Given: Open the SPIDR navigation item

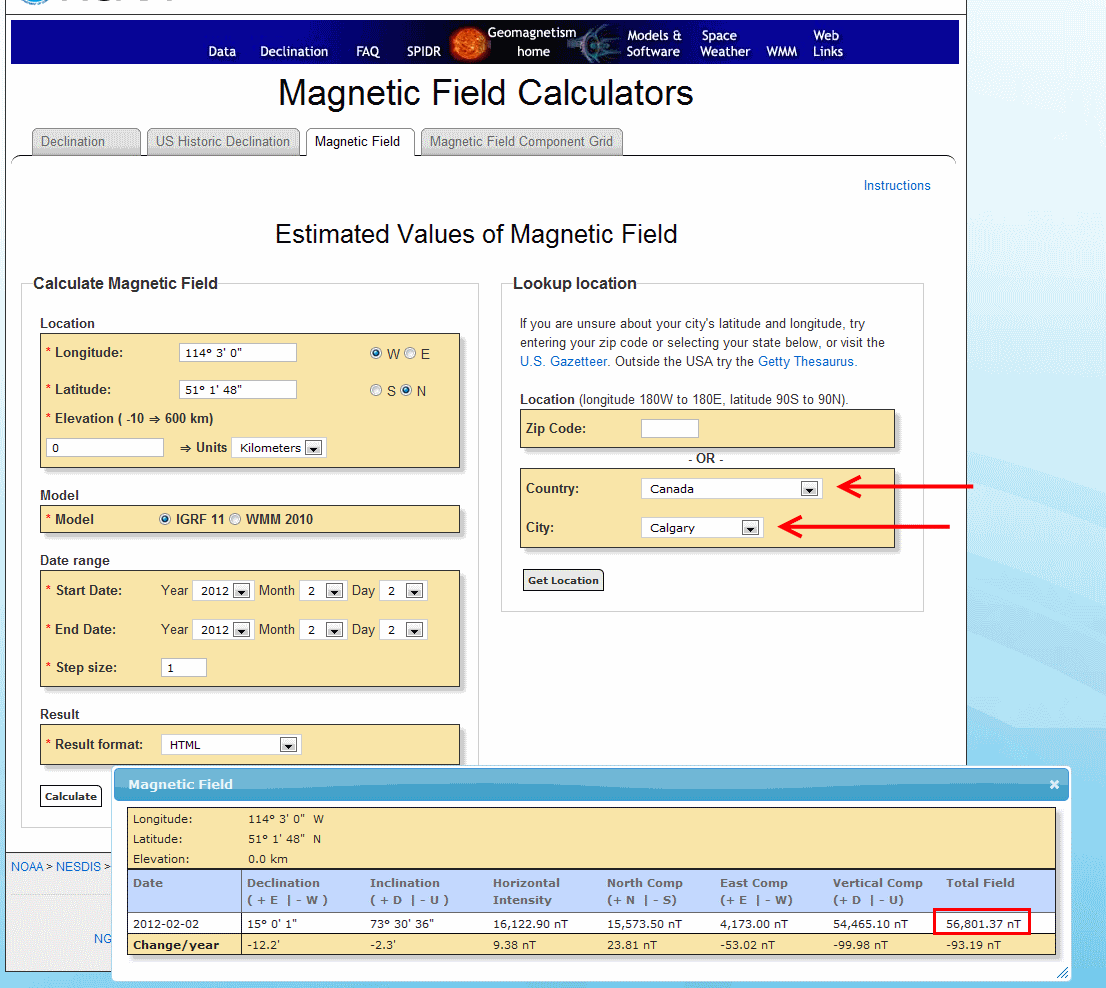Looking at the screenshot, I should tap(424, 51).
